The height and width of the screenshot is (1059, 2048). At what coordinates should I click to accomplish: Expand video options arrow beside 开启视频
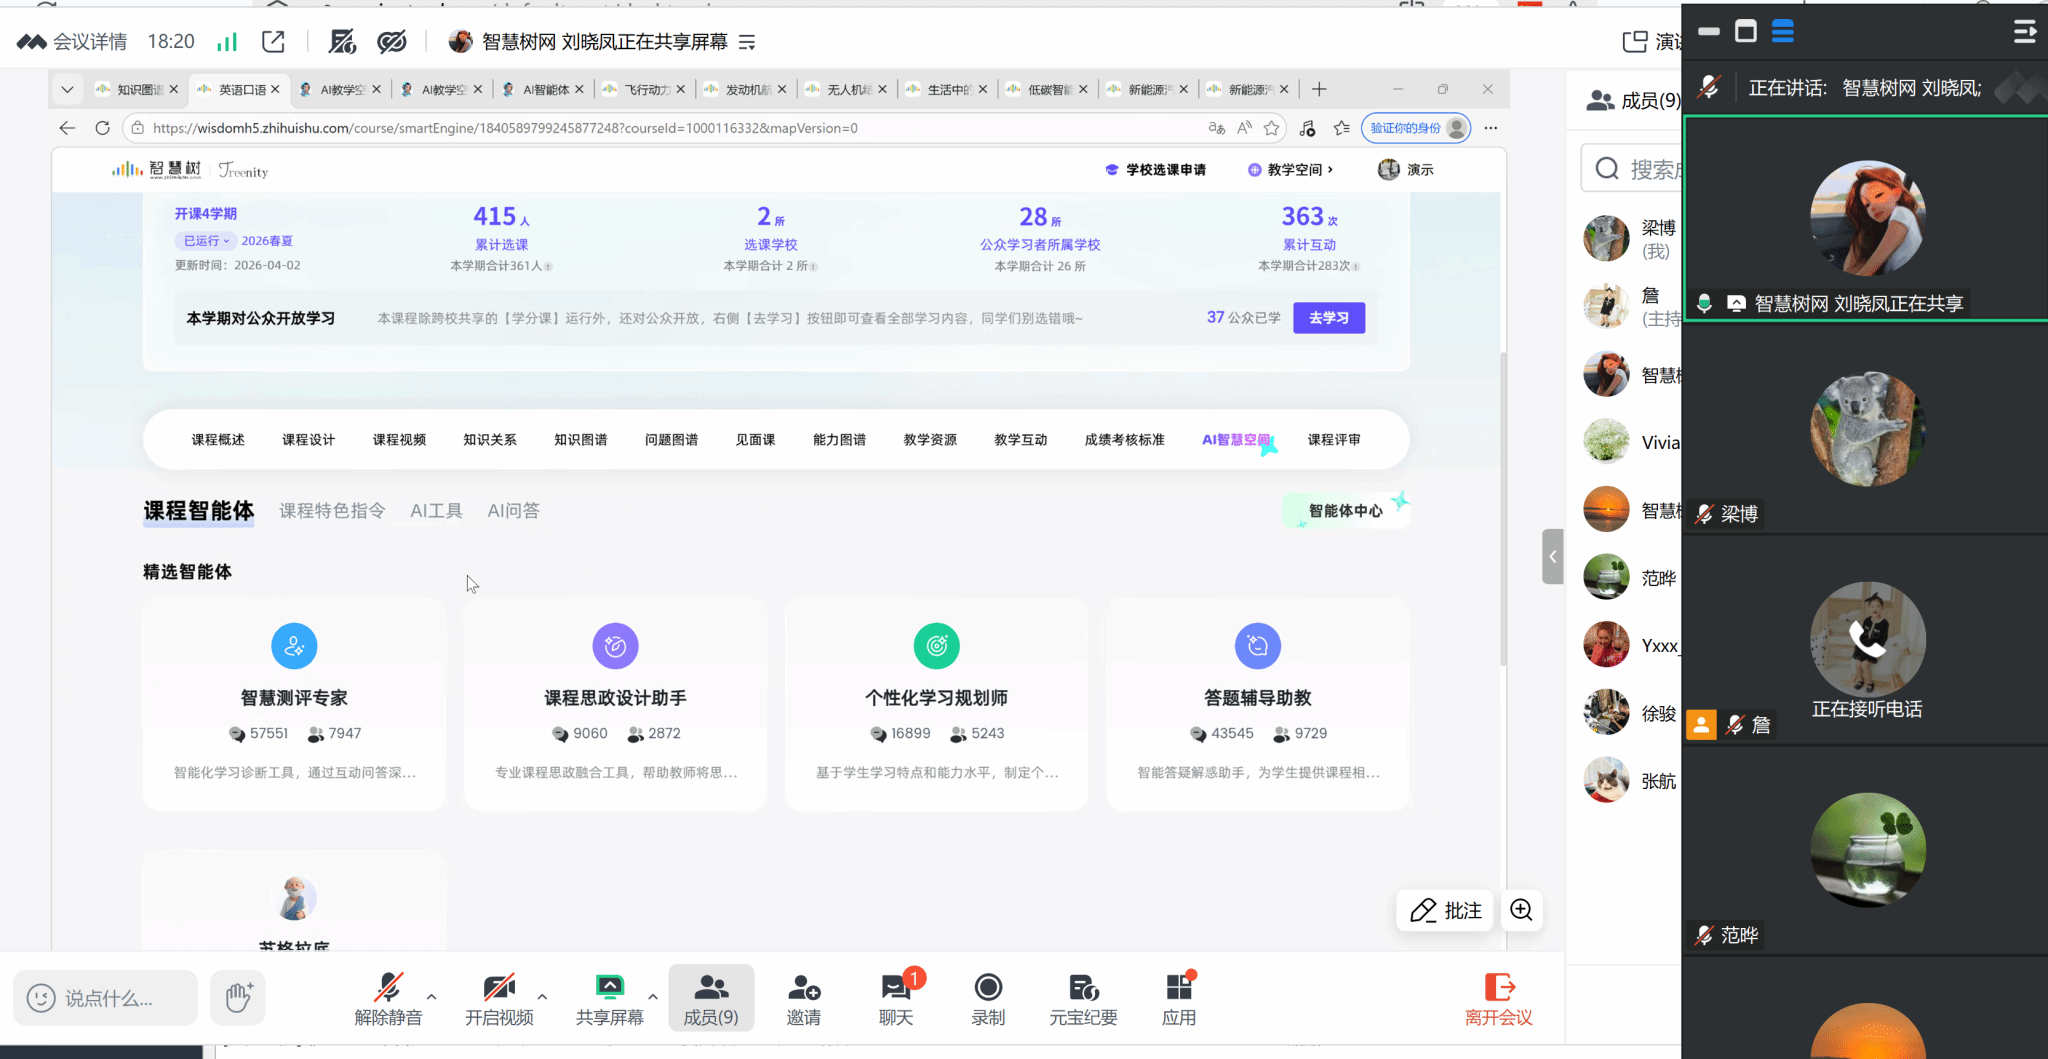(x=542, y=996)
